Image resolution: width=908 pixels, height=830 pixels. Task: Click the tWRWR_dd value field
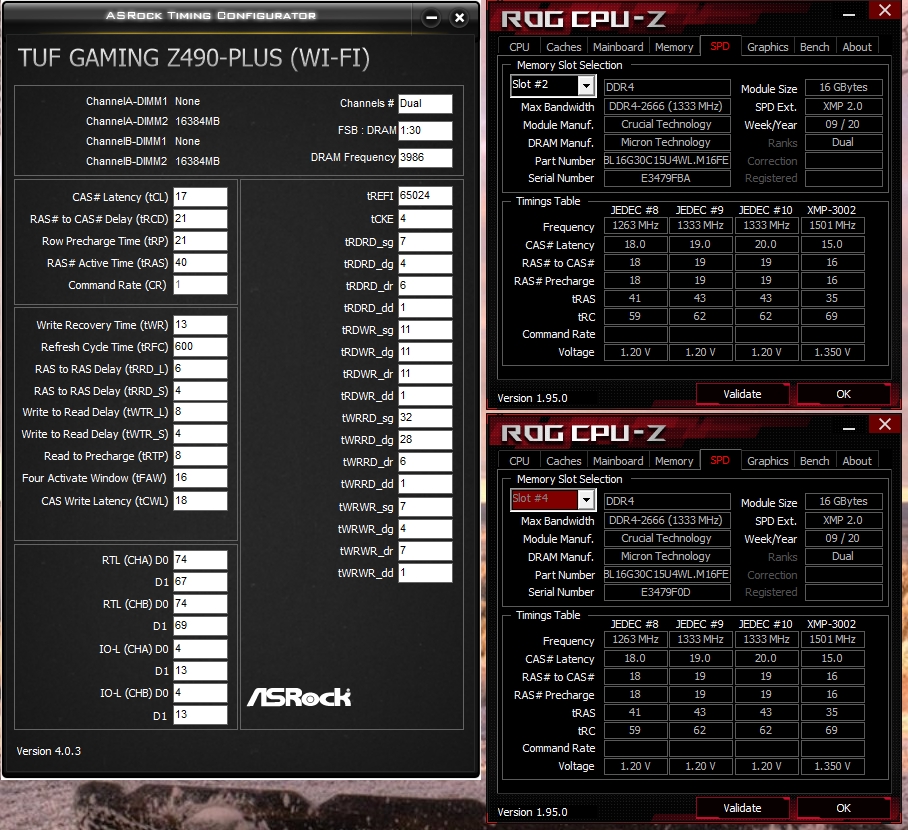coord(425,573)
